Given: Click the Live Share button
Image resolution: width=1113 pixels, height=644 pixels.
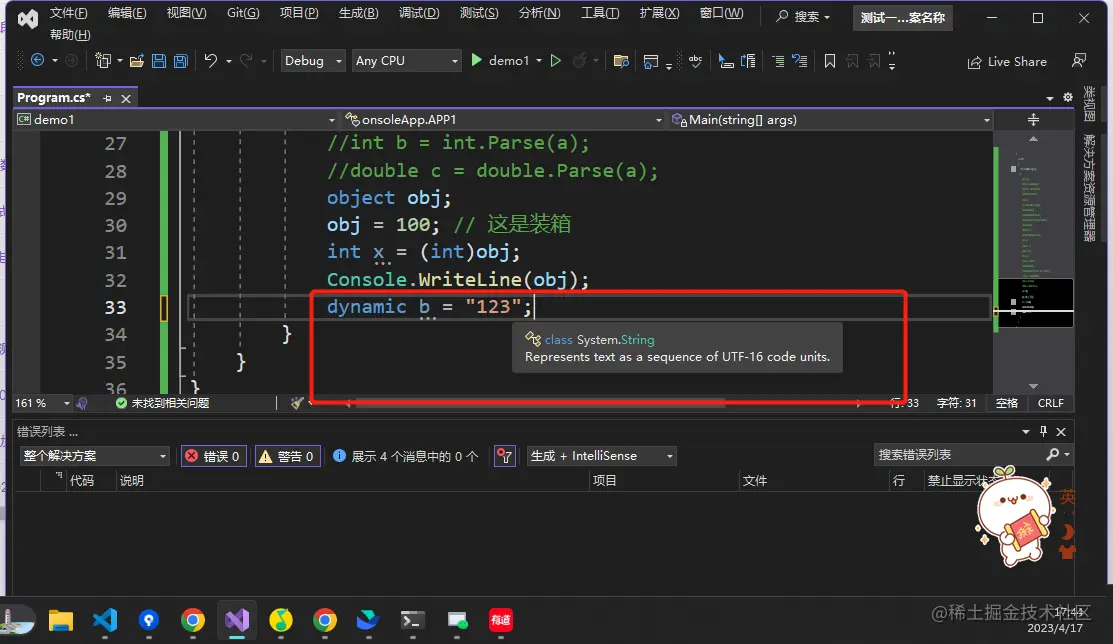Looking at the screenshot, I should (1007, 62).
